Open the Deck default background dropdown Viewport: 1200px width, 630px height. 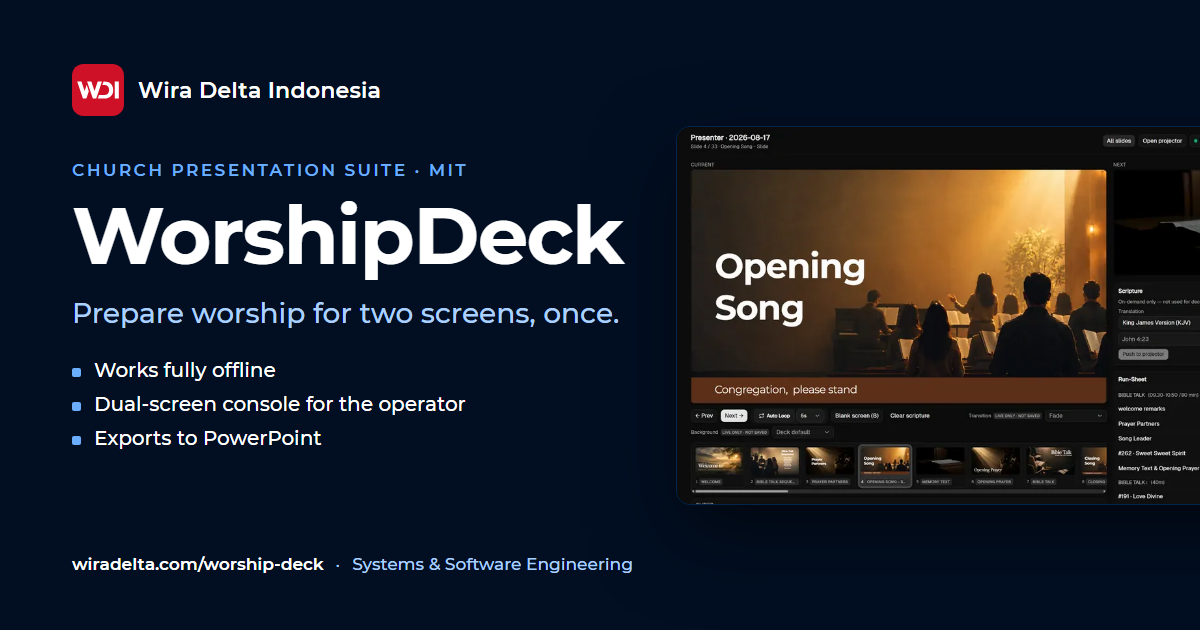point(803,432)
